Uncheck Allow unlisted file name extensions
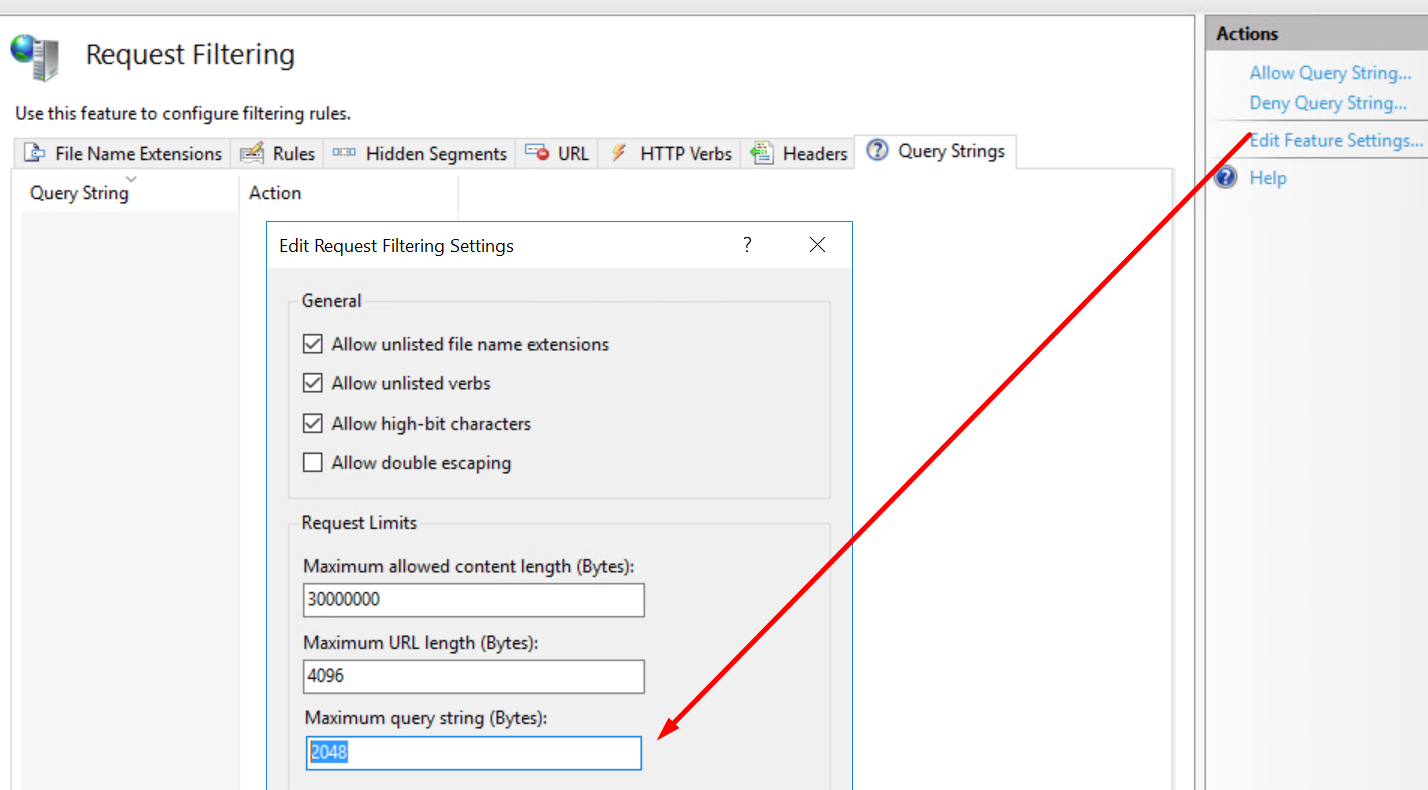The height and width of the screenshot is (790, 1428). (312, 343)
